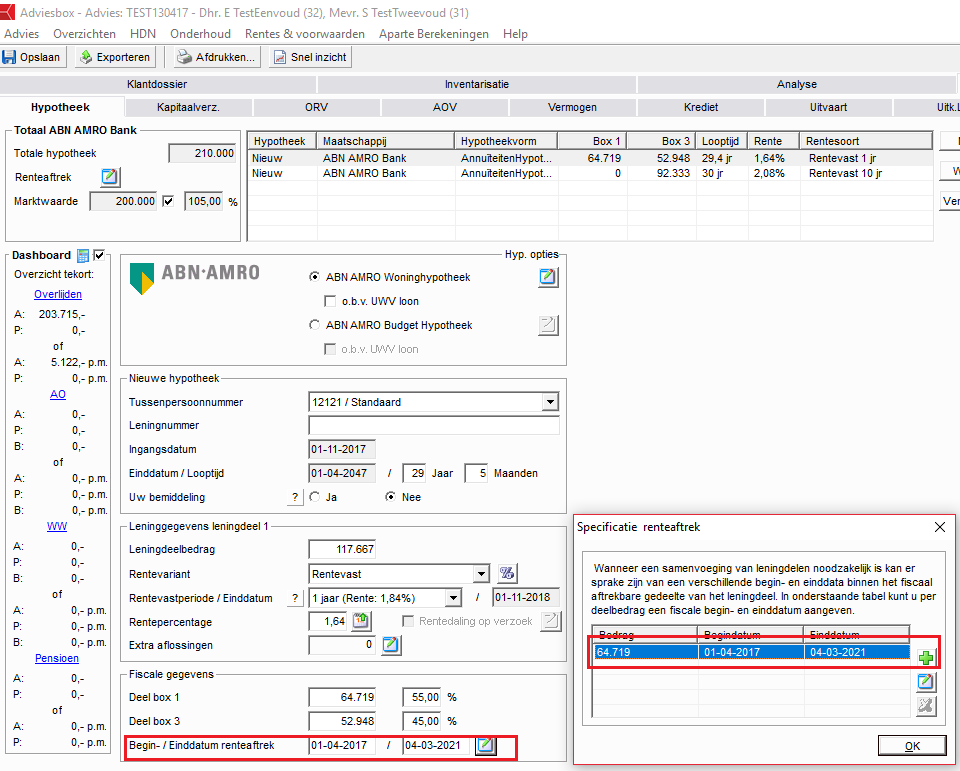Switch to the Kapitaalverz. tab
Image resolution: width=960 pixels, height=771 pixels.
click(x=189, y=107)
